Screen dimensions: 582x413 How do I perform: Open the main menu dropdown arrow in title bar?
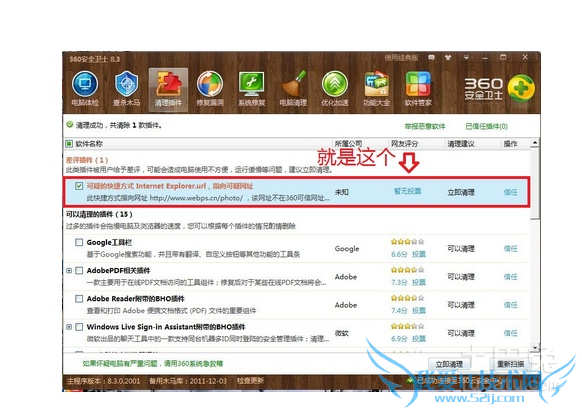[466, 58]
